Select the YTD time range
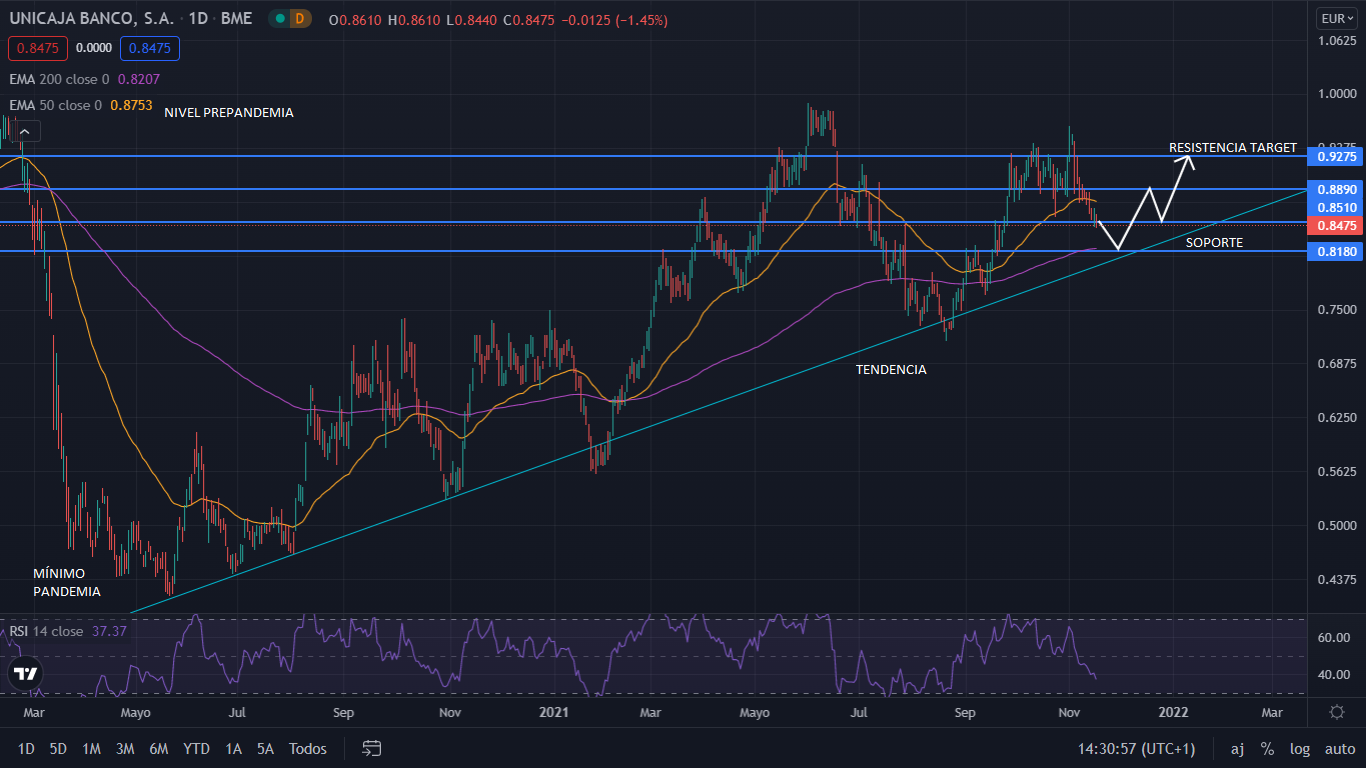Image resolution: width=1366 pixels, height=768 pixels. pyautogui.click(x=196, y=749)
